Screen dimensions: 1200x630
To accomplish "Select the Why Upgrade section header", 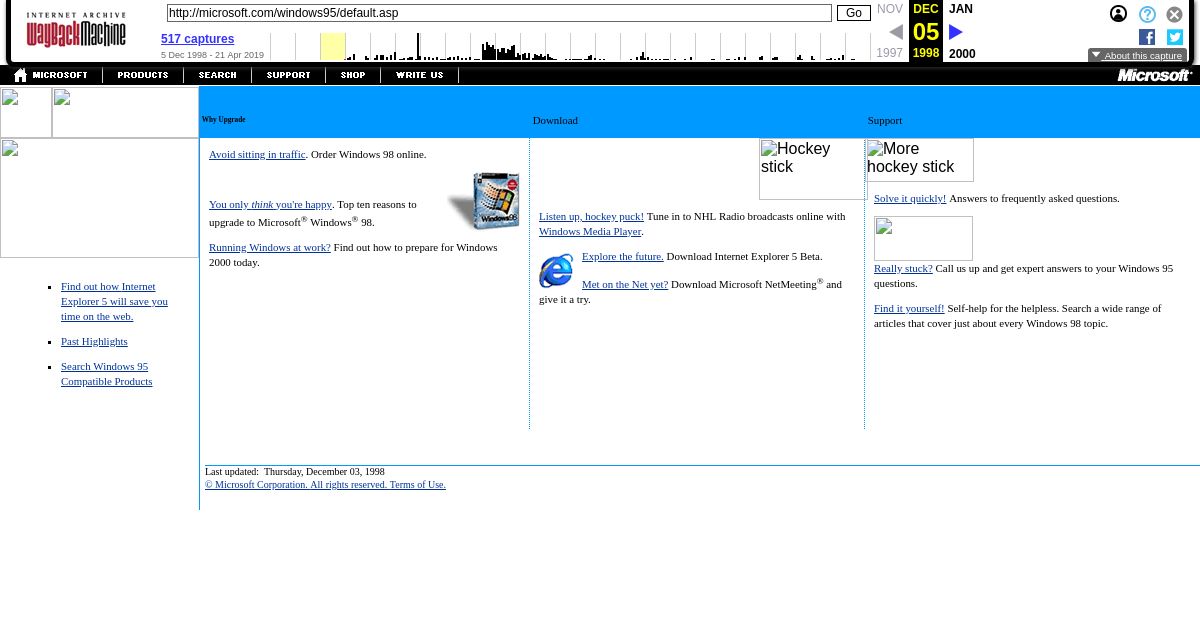I will tap(224, 120).
